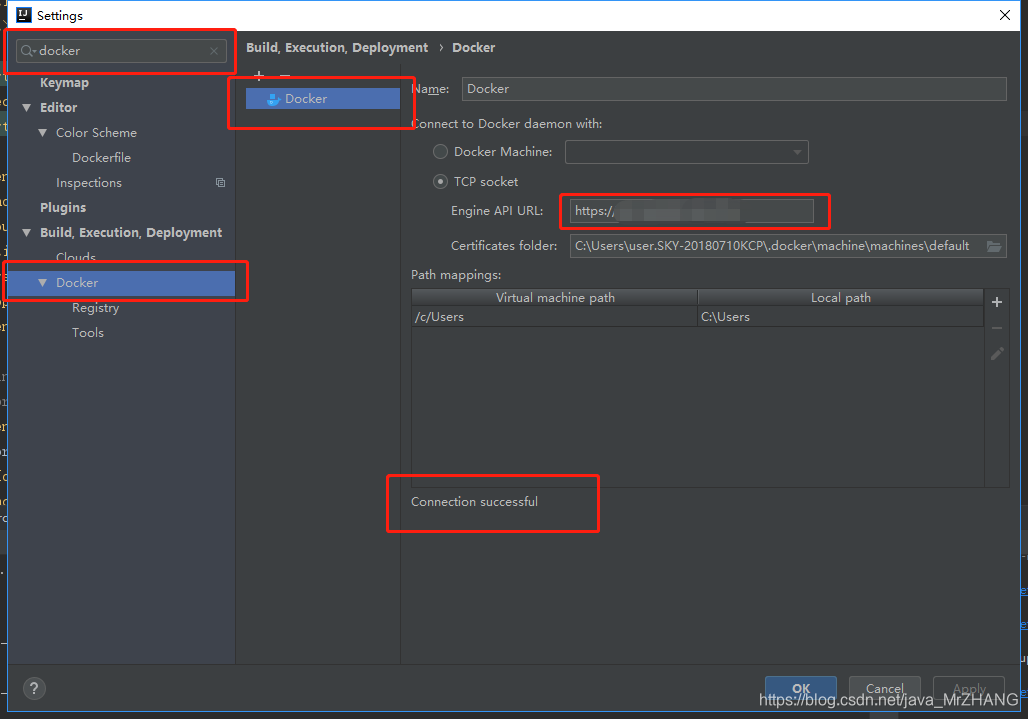Viewport: 1028px width, 719px height.
Task: Select the /c/Users mapping cell
Action: click(x=555, y=317)
